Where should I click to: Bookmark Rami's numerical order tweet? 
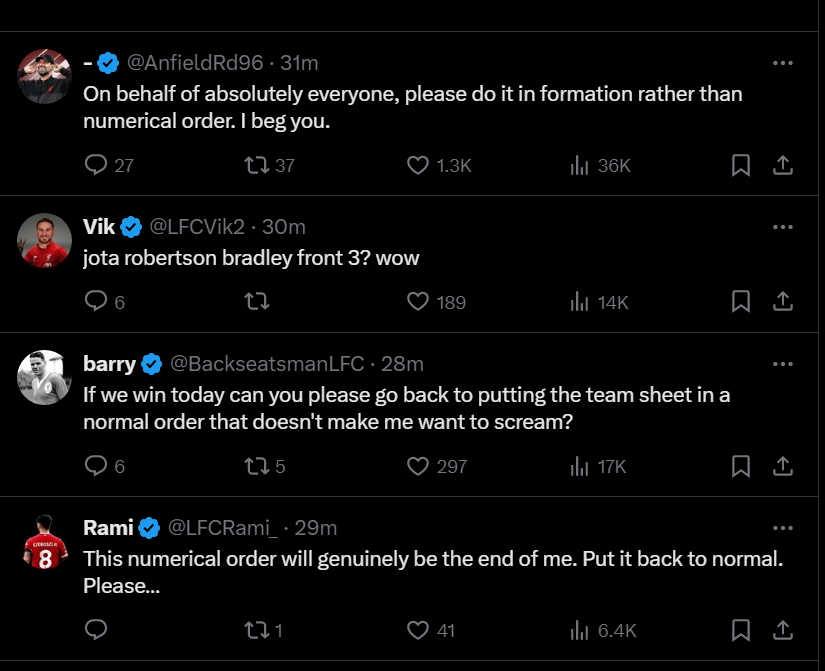point(741,630)
